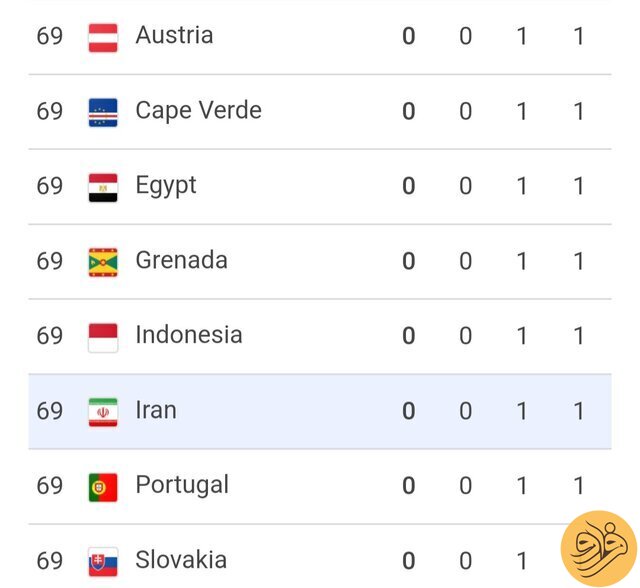Open the Cape Verde country link

[198, 110]
